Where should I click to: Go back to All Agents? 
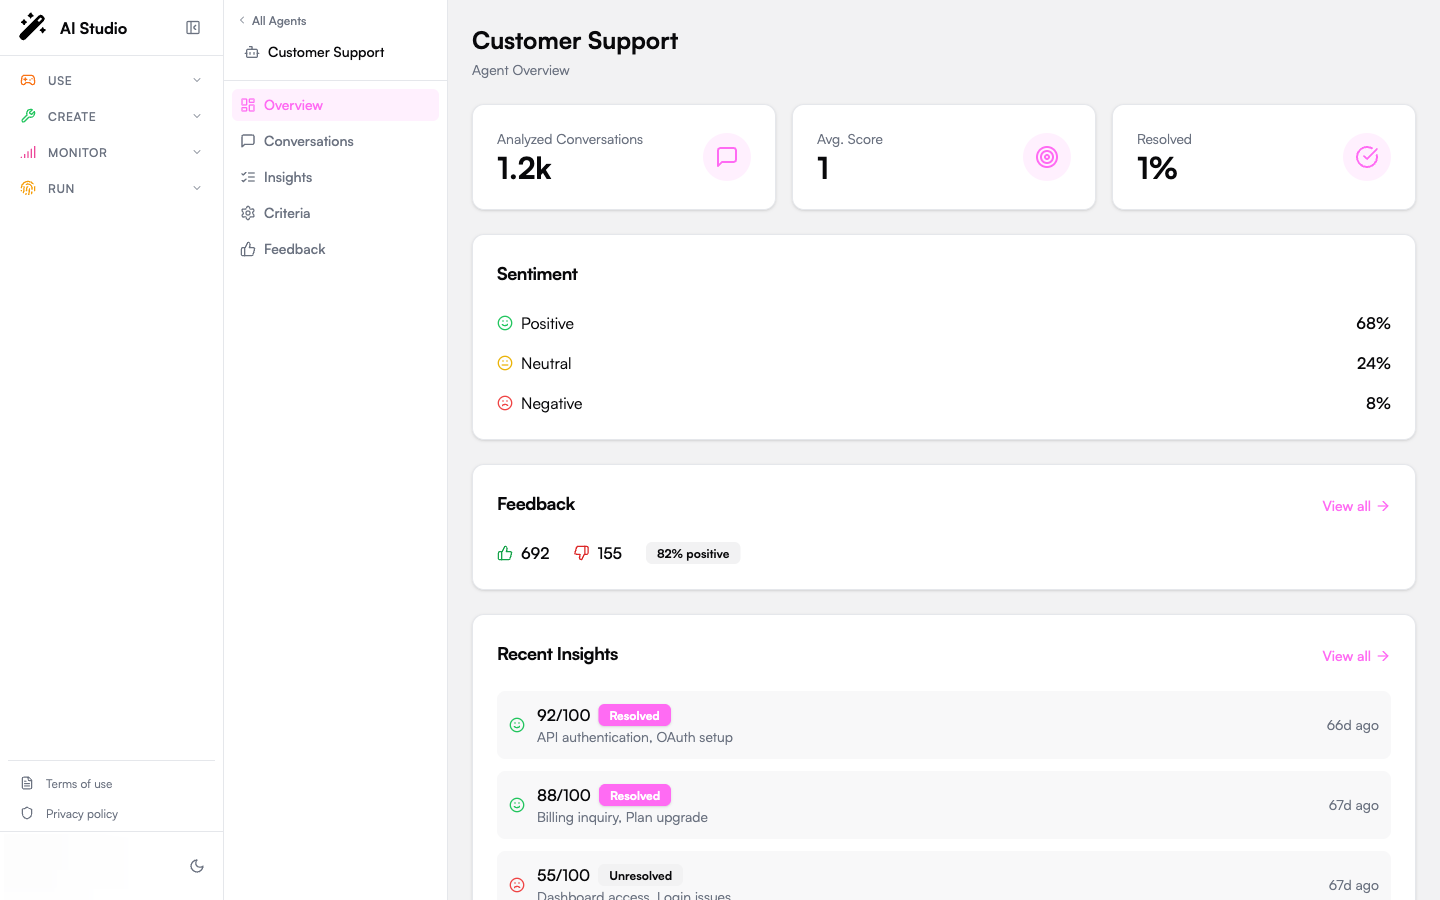272,20
